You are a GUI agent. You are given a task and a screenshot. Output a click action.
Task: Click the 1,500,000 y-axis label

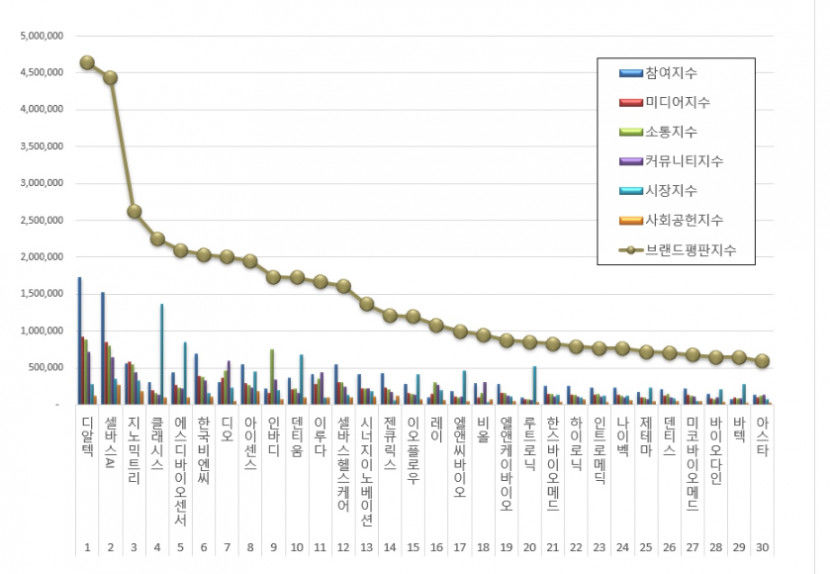coord(42,293)
